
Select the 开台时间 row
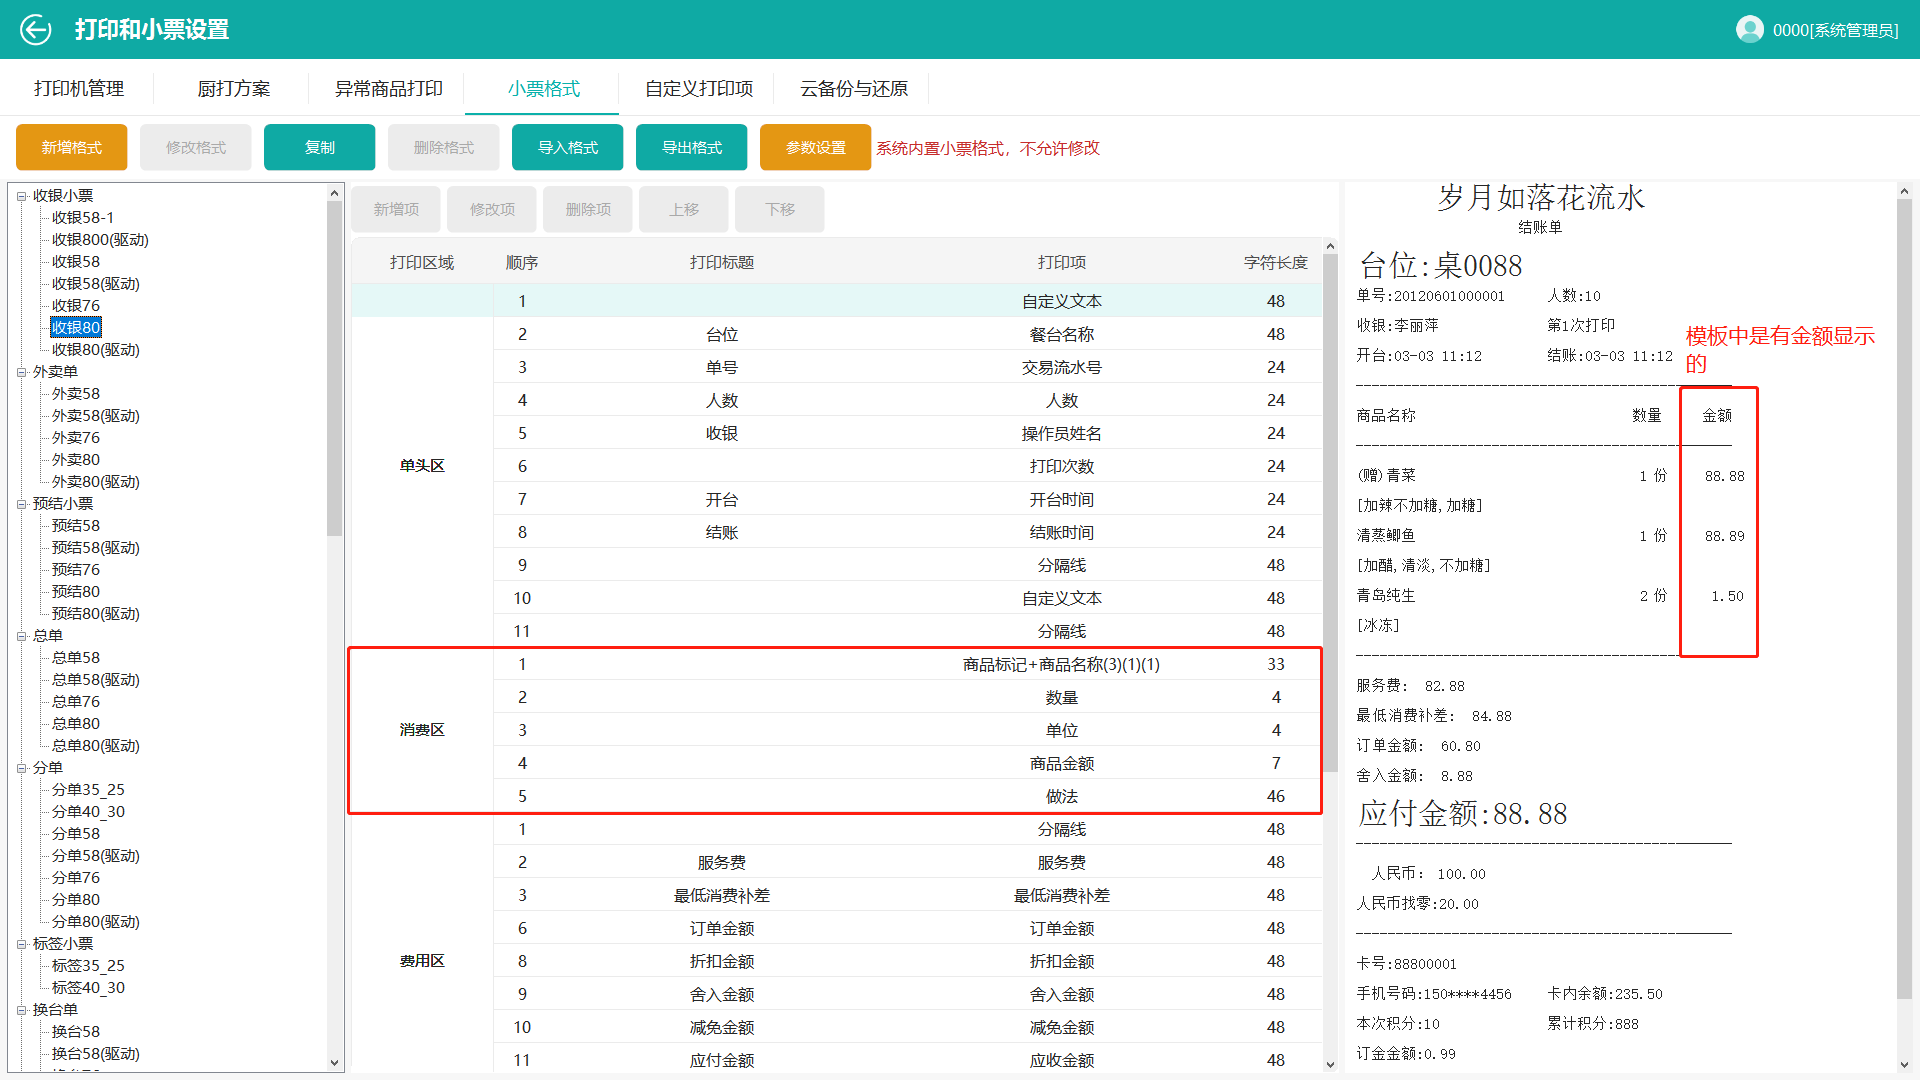click(x=907, y=499)
